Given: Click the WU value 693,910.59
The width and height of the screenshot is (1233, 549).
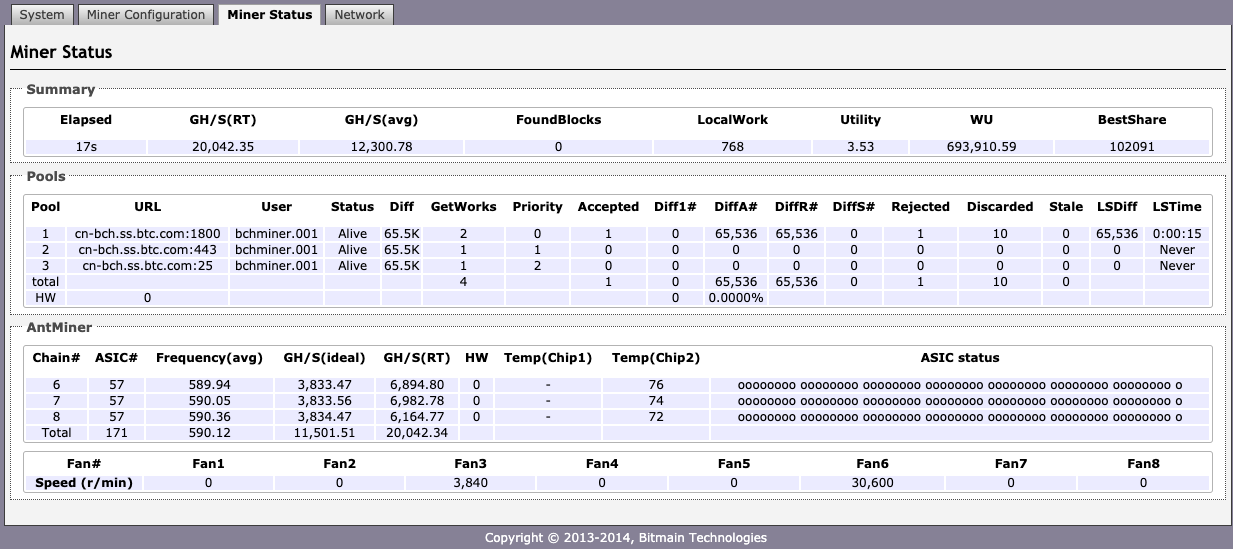Looking at the screenshot, I should 980,146.
